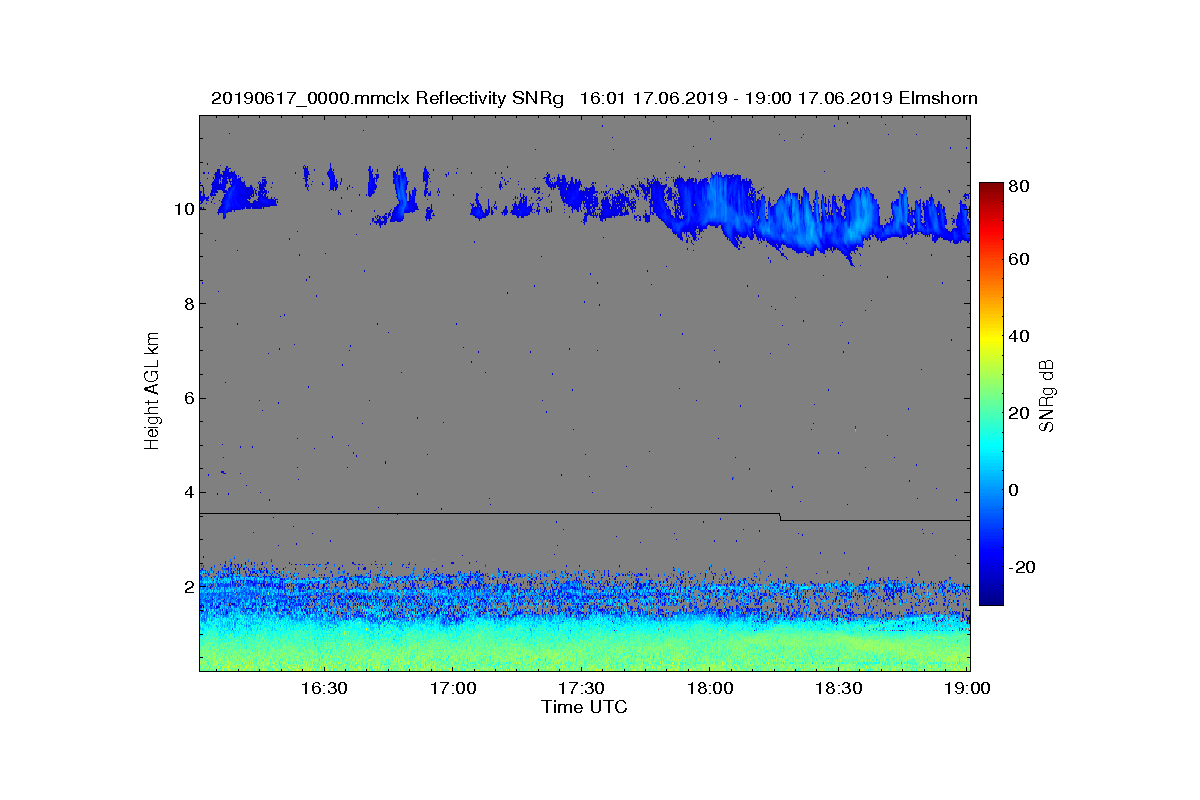Click the 17:00 time axis label
Viewport: 1200px width, 800px height.
[x=452, y=688]
